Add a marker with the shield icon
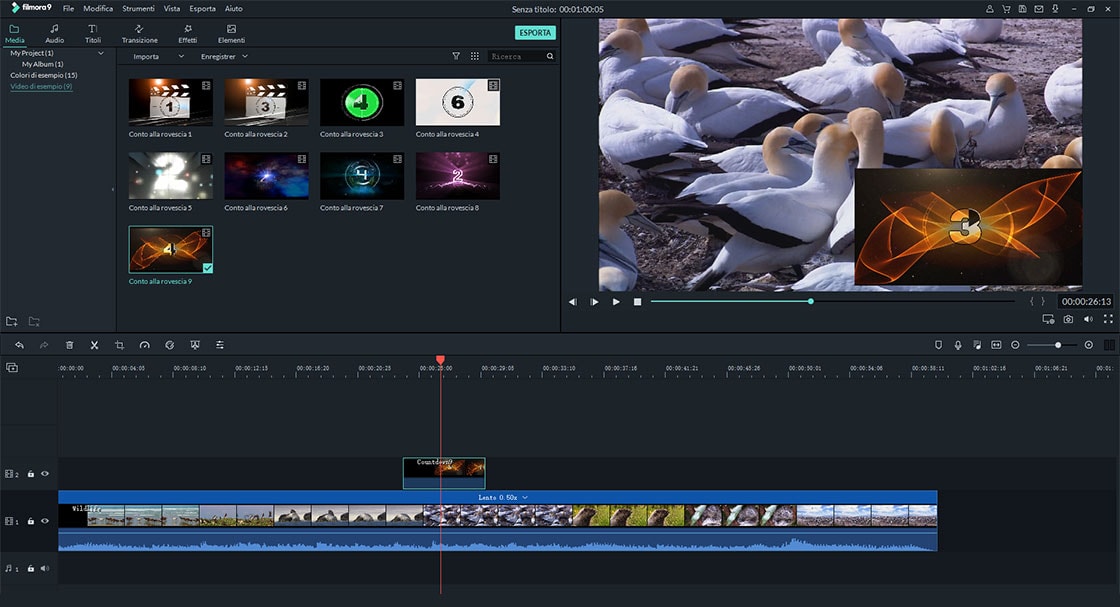The image size is (1120, 607). (x=939, y=345)
